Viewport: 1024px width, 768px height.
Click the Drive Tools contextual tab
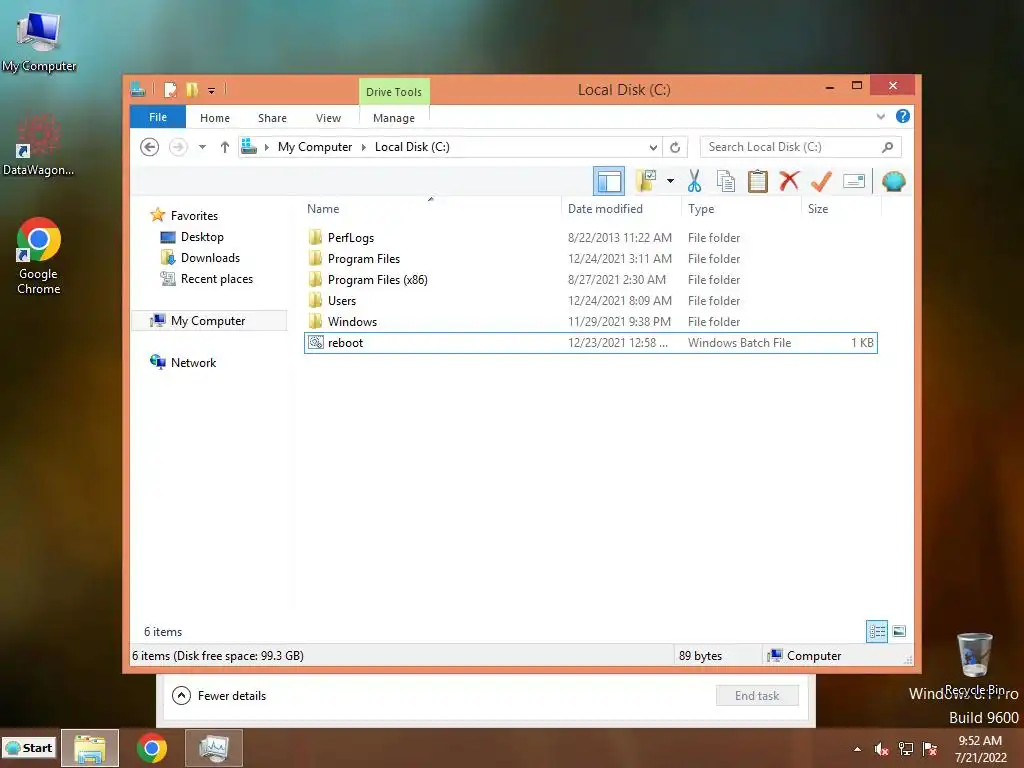point(394,91)
